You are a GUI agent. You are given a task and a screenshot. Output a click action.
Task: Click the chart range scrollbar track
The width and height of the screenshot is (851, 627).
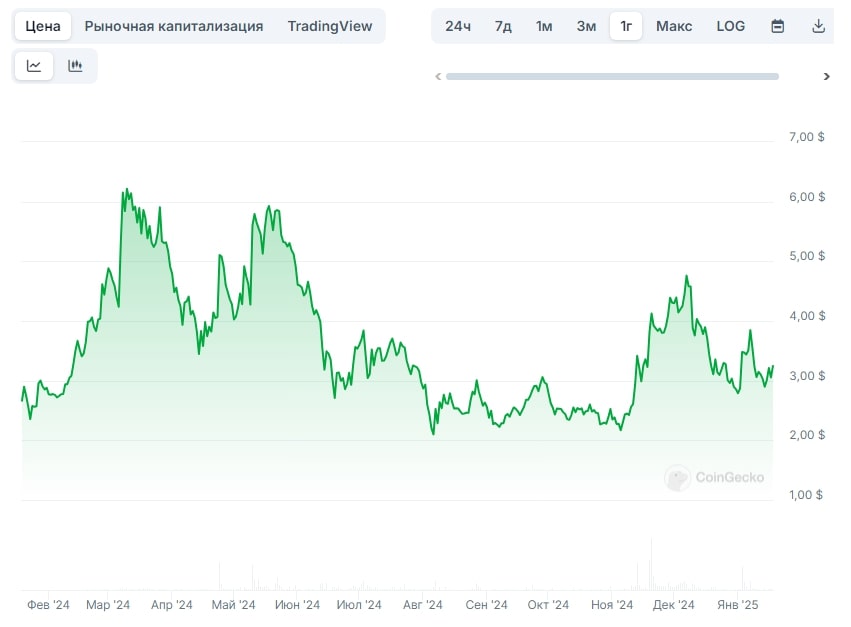[612, 77]
